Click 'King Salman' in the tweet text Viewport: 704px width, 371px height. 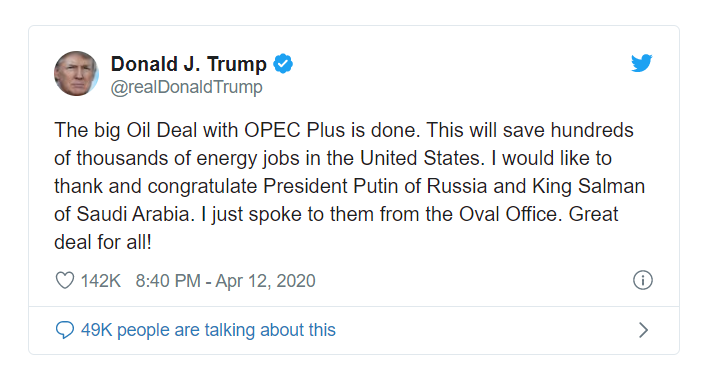pyautogui.click(x=589, y=186)
